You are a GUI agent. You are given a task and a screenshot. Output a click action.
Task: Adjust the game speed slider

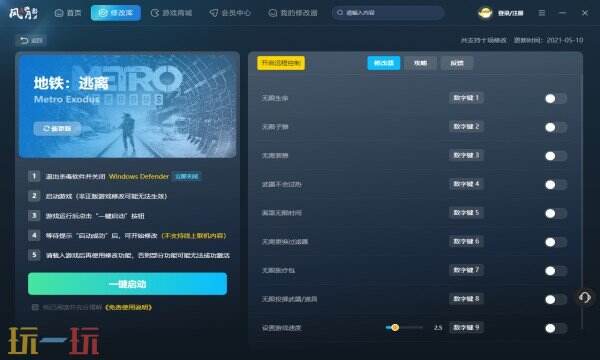(x=404, y=327)
